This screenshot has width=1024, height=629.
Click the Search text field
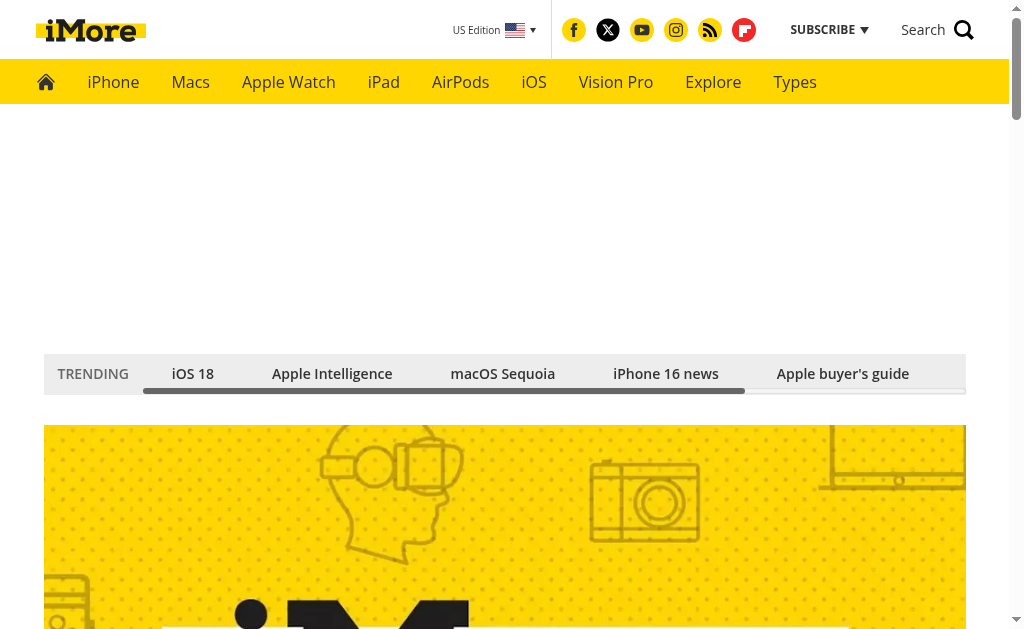pos(923,30)
